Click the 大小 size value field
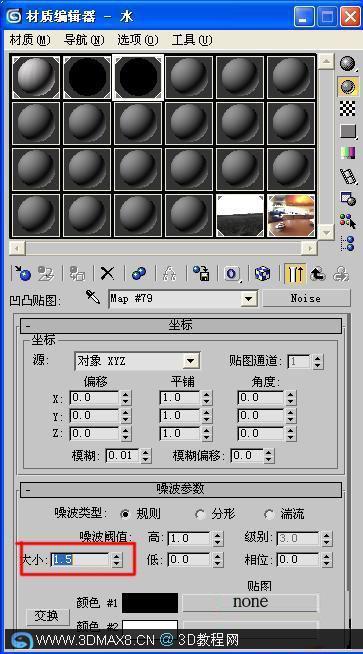This screenshot has width=363, height=654. tap(81, 560)
